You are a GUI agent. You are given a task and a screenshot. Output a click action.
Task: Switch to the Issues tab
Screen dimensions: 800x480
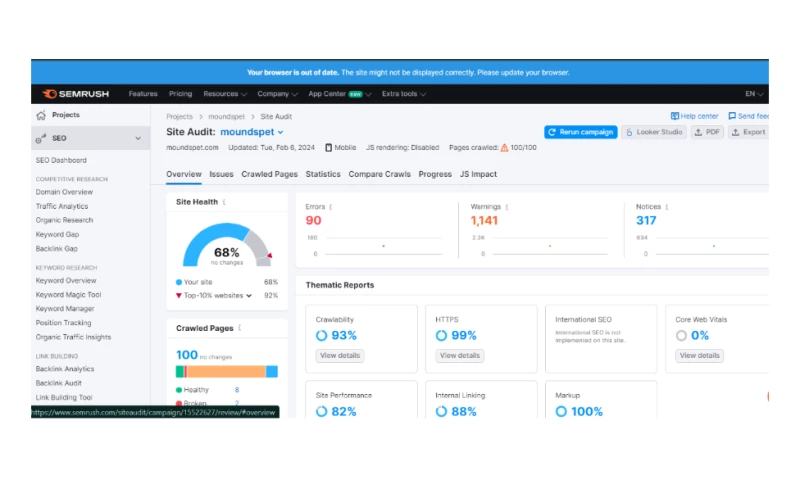(221, 174)
